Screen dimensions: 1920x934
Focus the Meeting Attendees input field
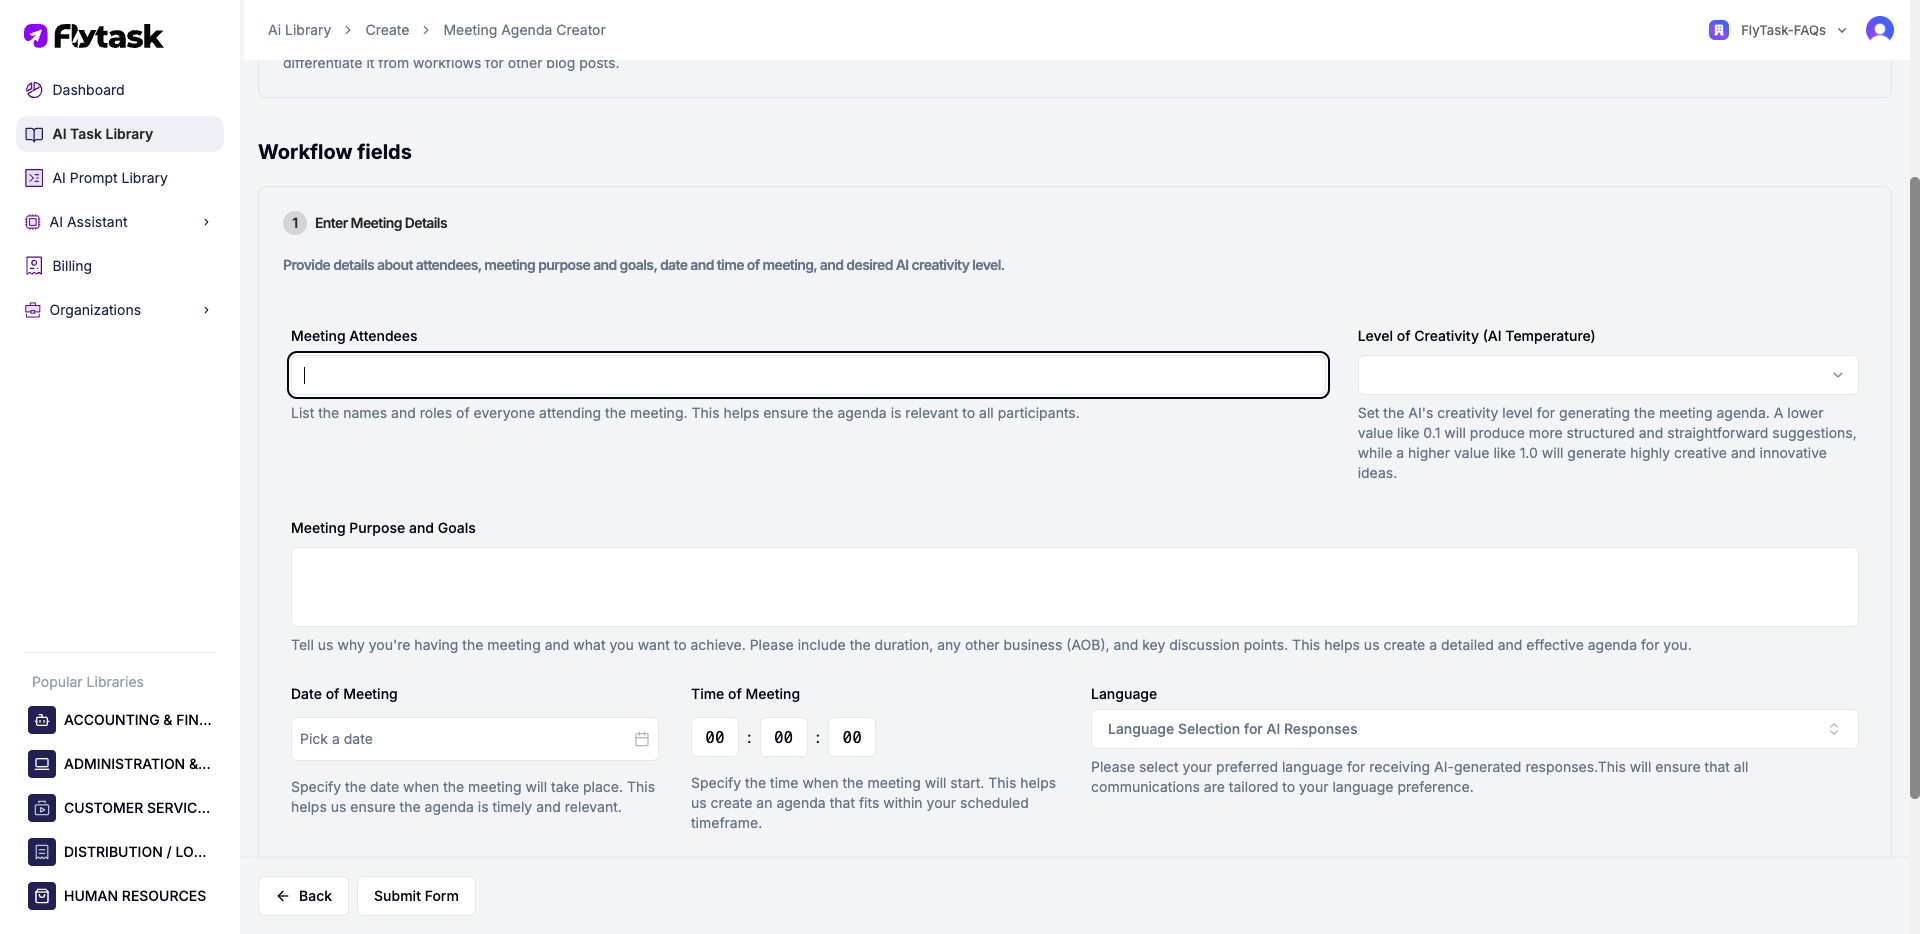[808, 375]
